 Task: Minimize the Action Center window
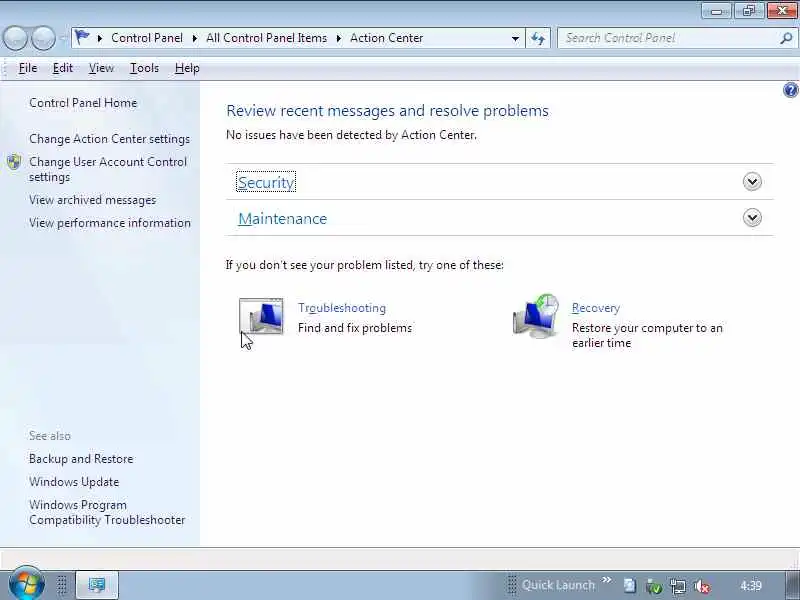716,11
